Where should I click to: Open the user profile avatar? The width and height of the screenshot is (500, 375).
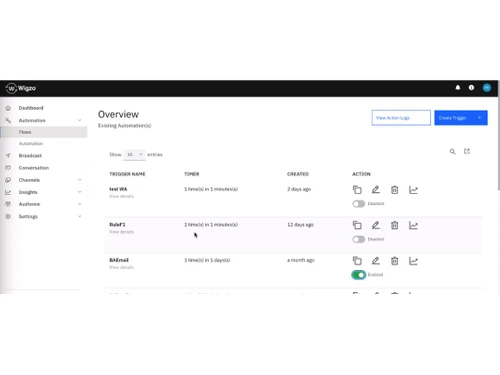(487, 88)
